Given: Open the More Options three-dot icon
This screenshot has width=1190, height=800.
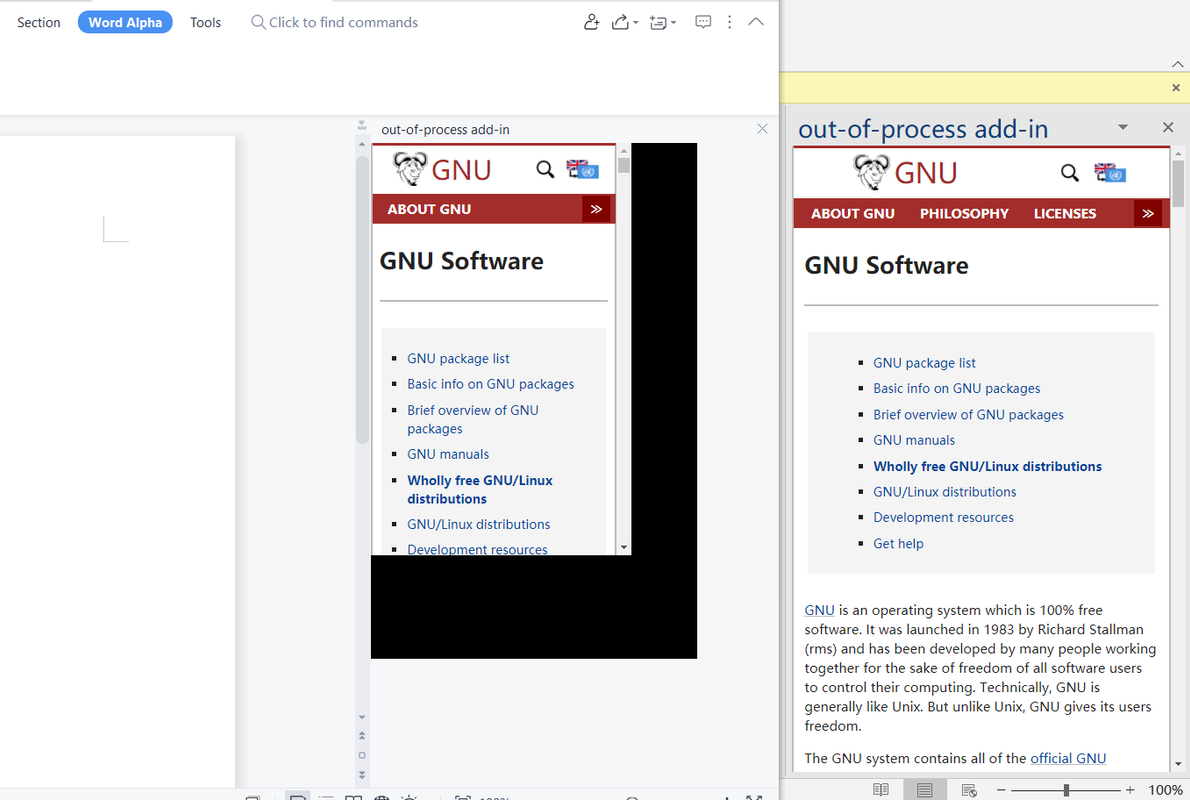Looking at the screenshot, I should 729,21.
